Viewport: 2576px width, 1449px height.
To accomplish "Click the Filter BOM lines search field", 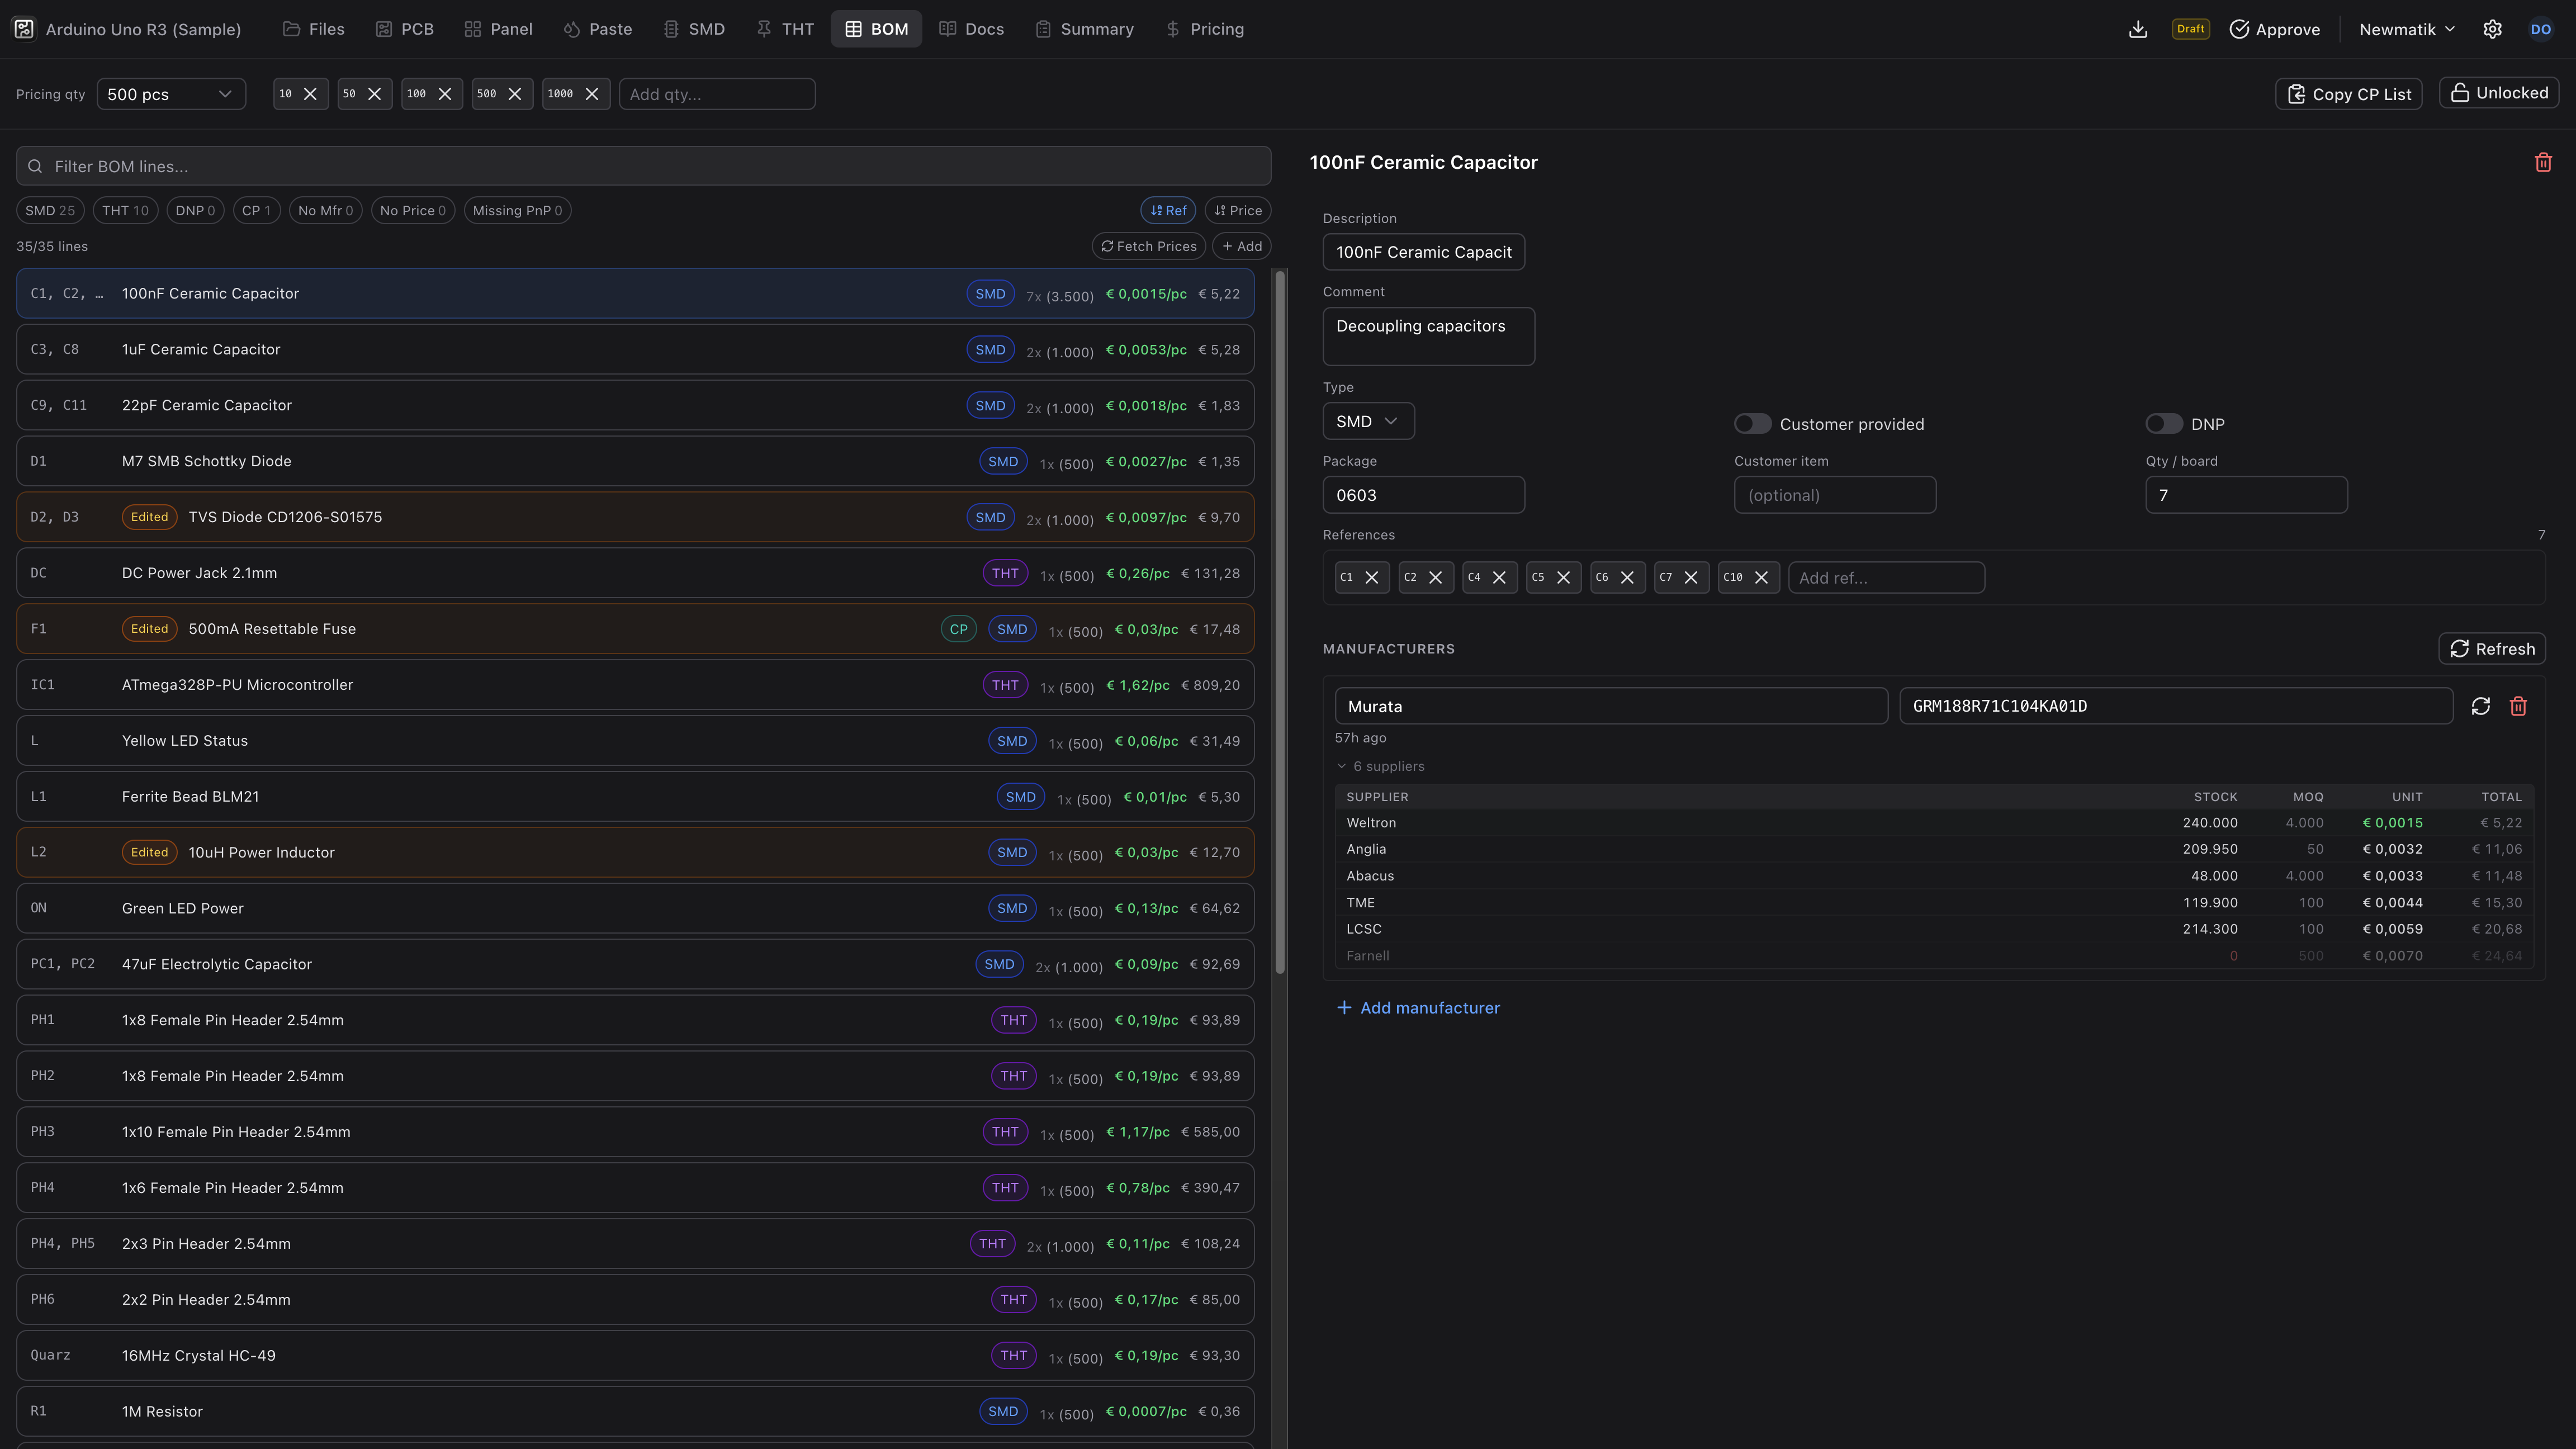I will click(x=644, y=166).
